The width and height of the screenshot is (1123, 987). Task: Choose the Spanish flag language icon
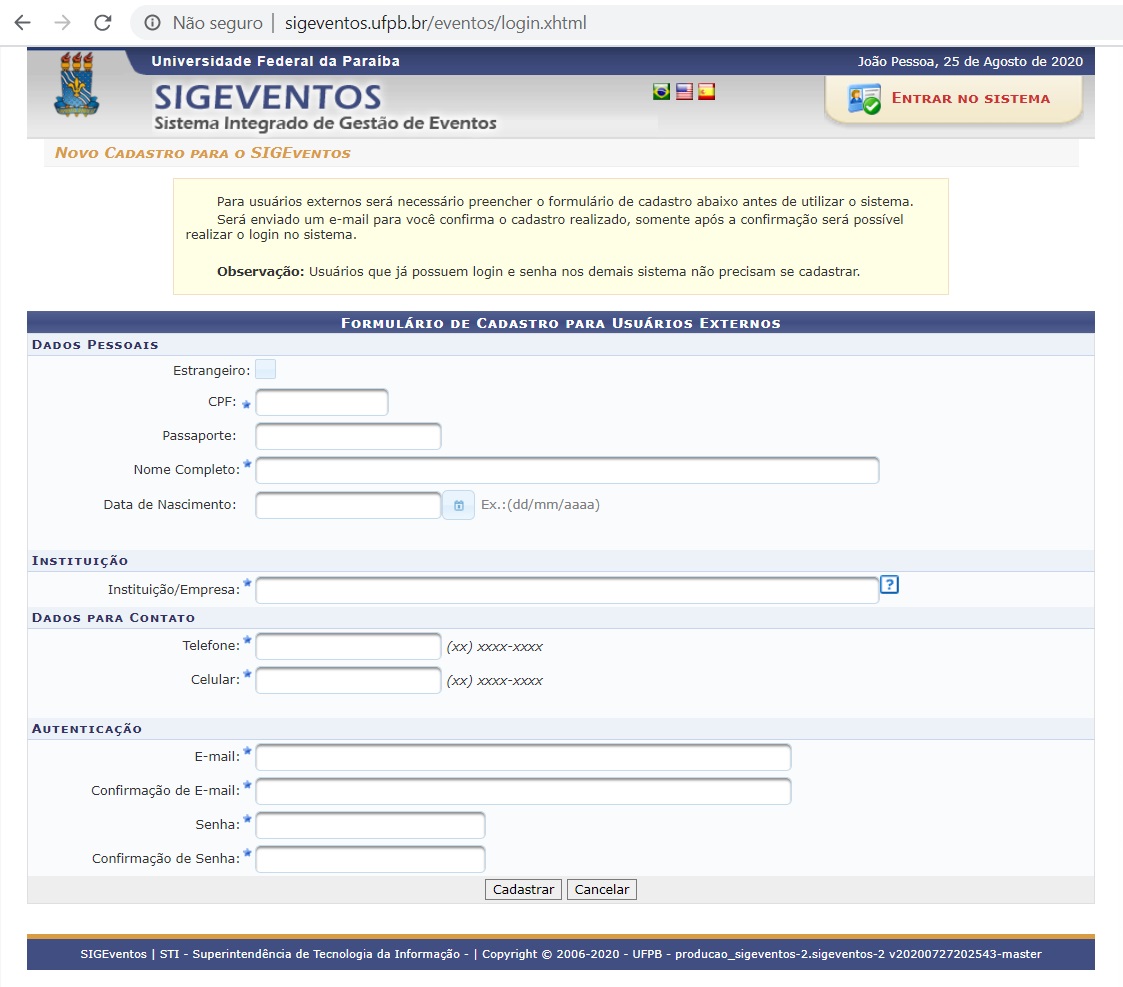[x=706, y=92]
